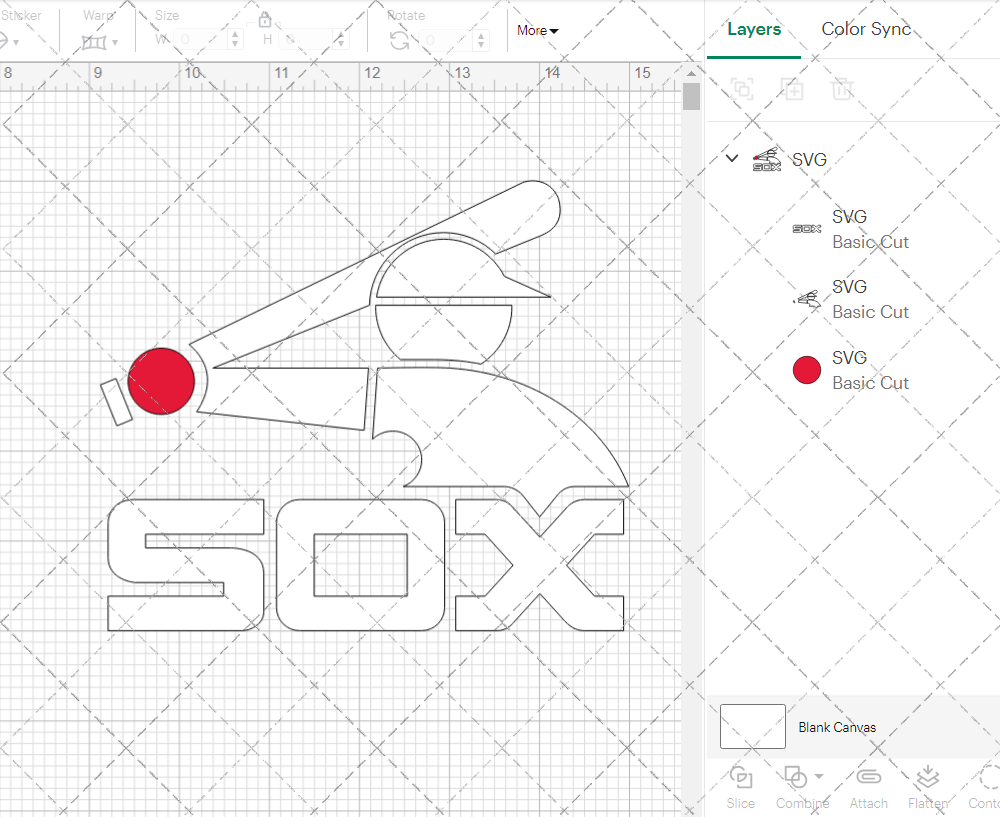
Task: Click the small rectangle left of ball
Action: [x=117, y=402]
